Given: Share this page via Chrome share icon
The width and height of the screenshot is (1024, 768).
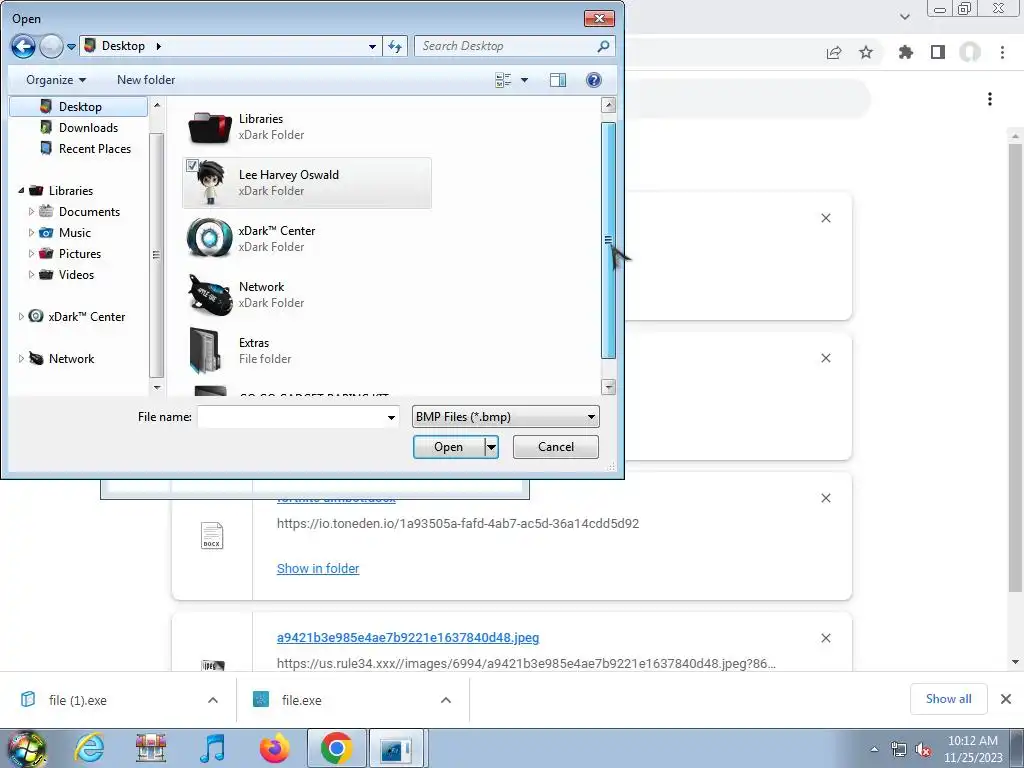Looking at the screenshot, I should [x=834, y=52].
